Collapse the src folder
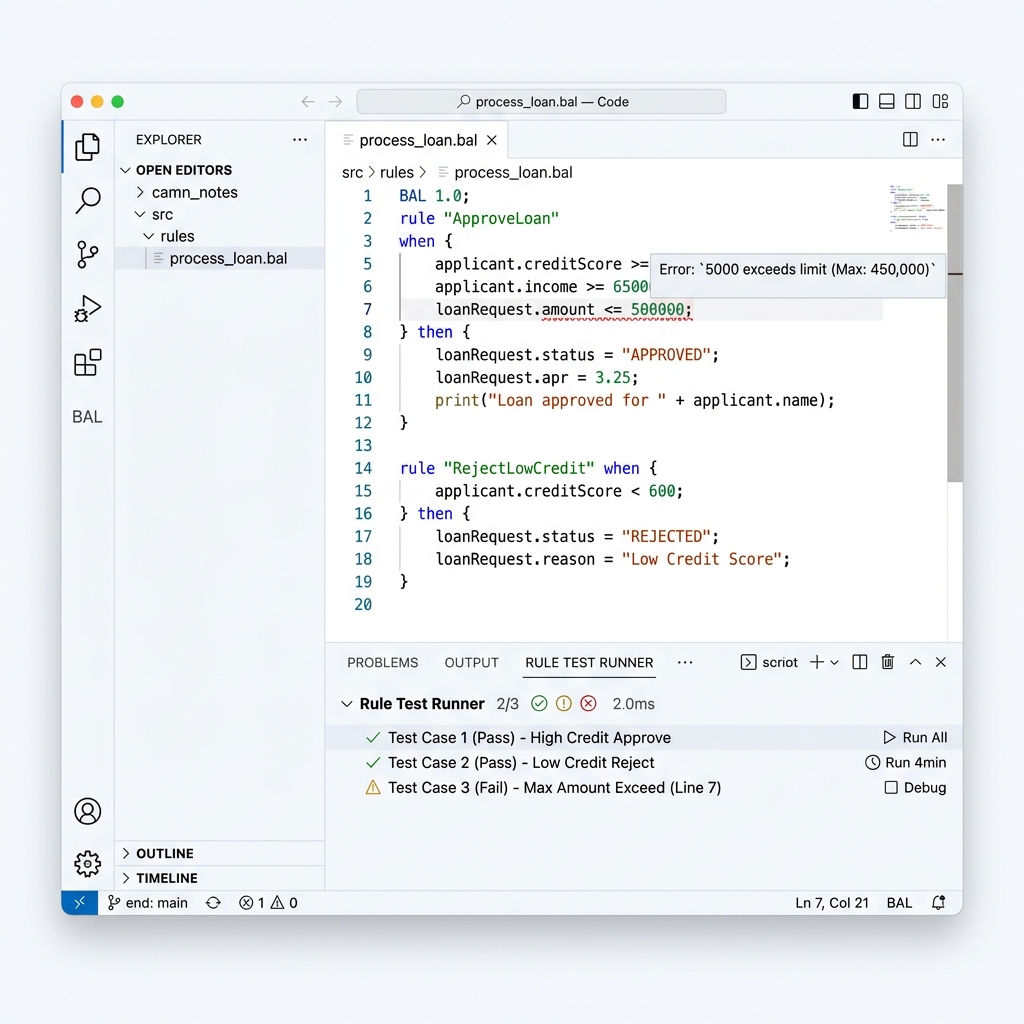This screenshot has width=1024, height=1024. coord(140,214)
